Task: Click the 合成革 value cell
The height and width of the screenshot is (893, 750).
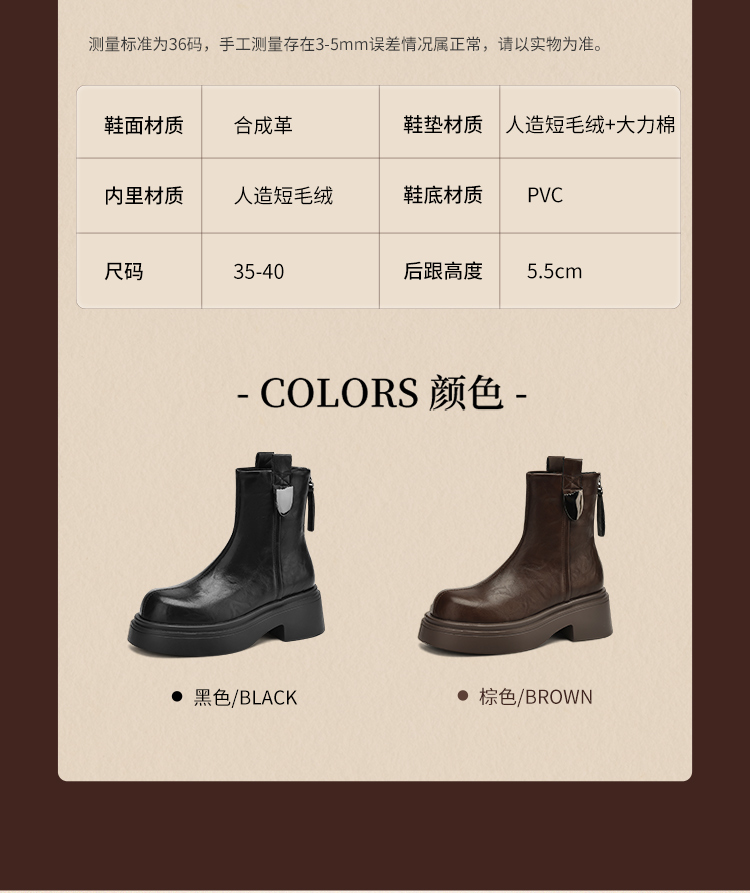Action: pyautogui.click(x=290, y=122)
